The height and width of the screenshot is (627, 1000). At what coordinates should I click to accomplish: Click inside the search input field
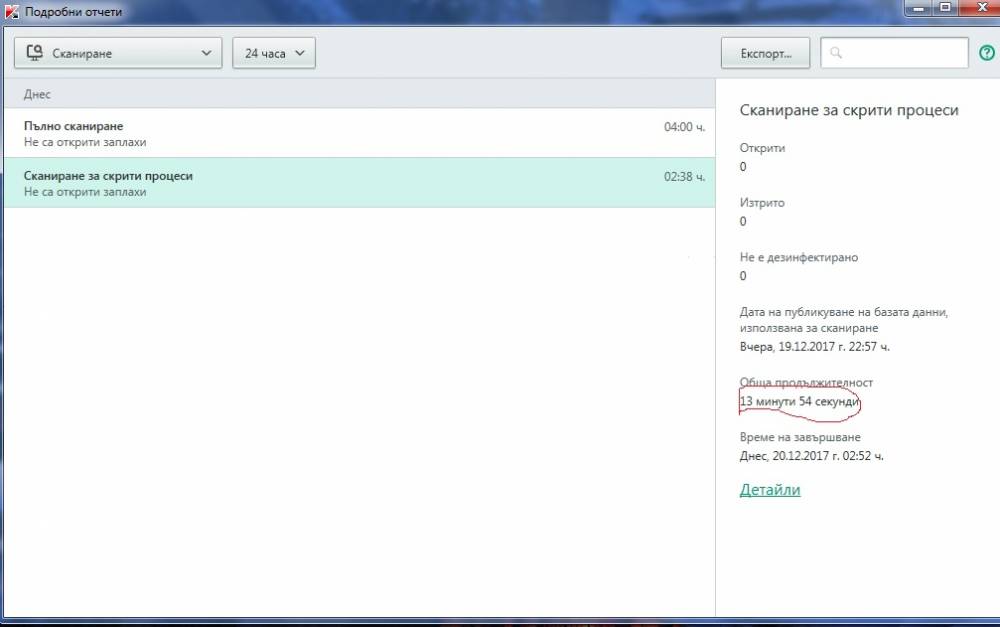point(894,53)
